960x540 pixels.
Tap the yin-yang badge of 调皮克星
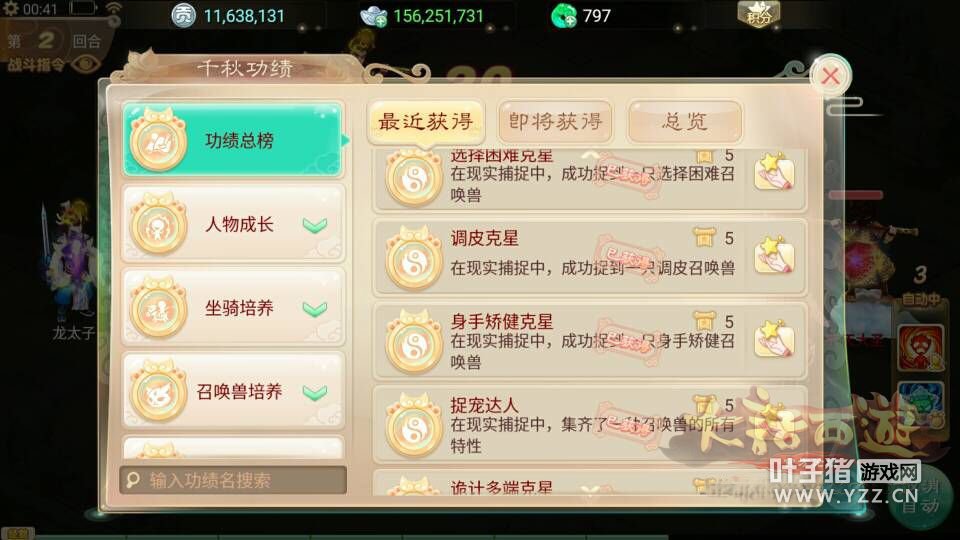[x=414, y=259]
